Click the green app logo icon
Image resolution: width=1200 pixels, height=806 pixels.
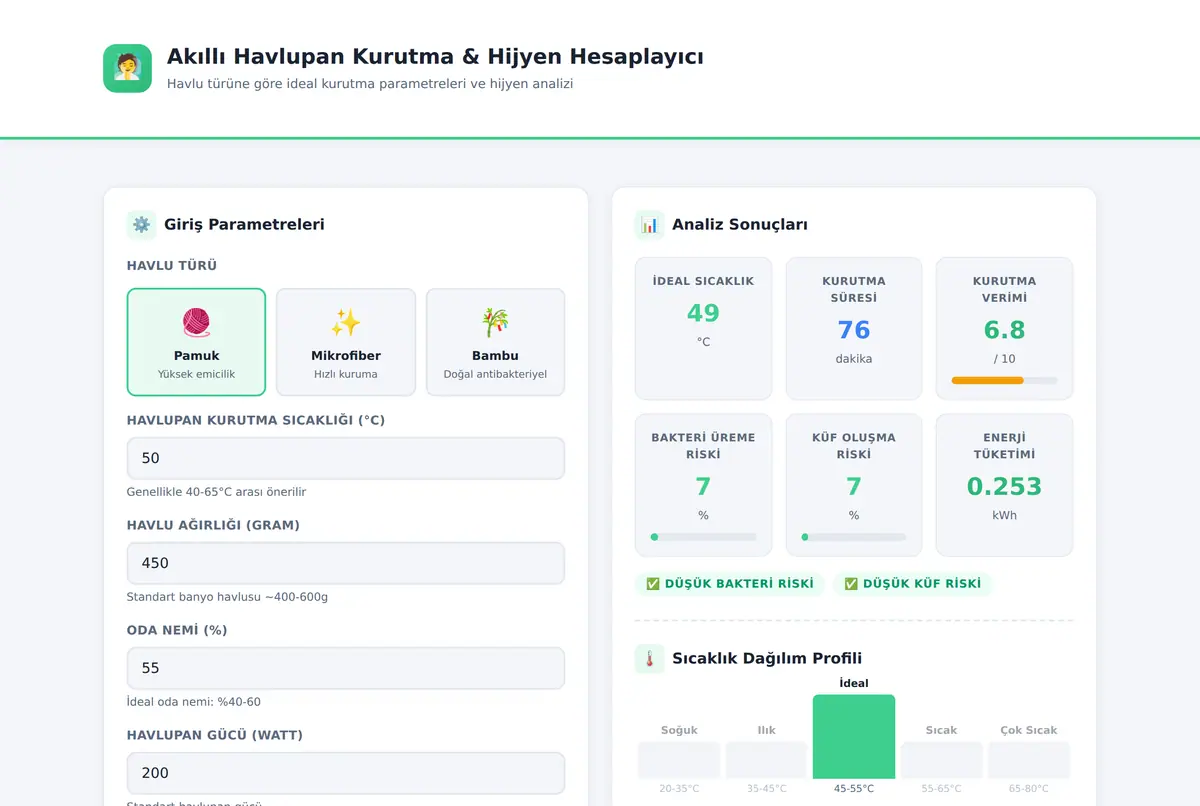point(127,68)
